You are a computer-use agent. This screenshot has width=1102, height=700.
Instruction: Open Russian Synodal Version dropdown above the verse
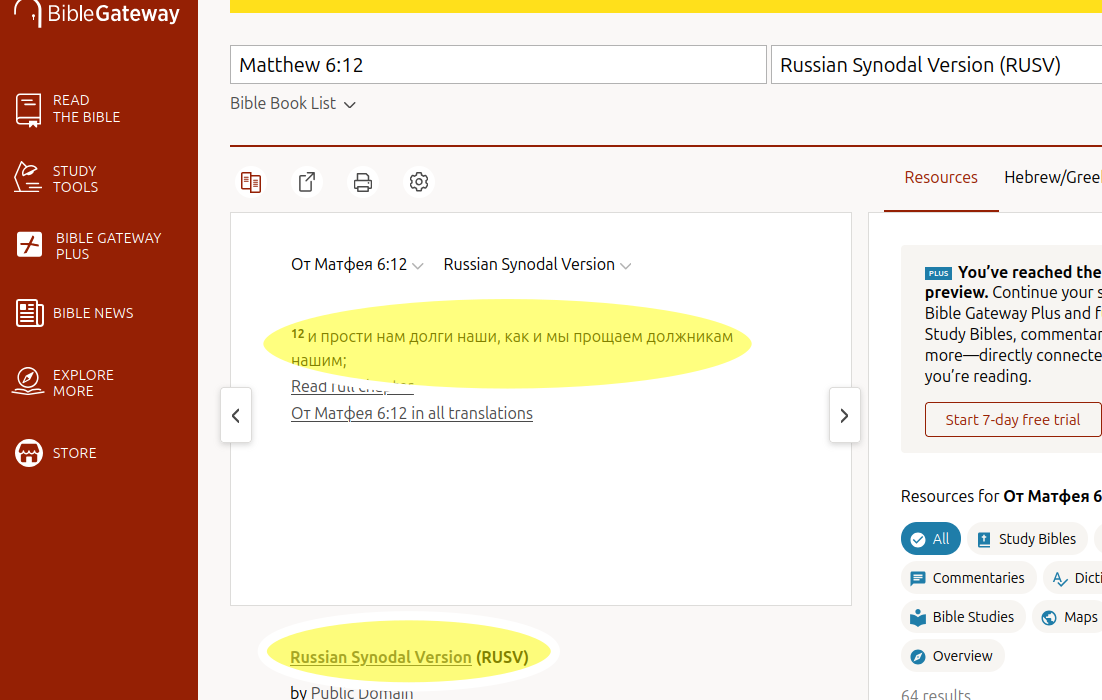coord(537,265)
